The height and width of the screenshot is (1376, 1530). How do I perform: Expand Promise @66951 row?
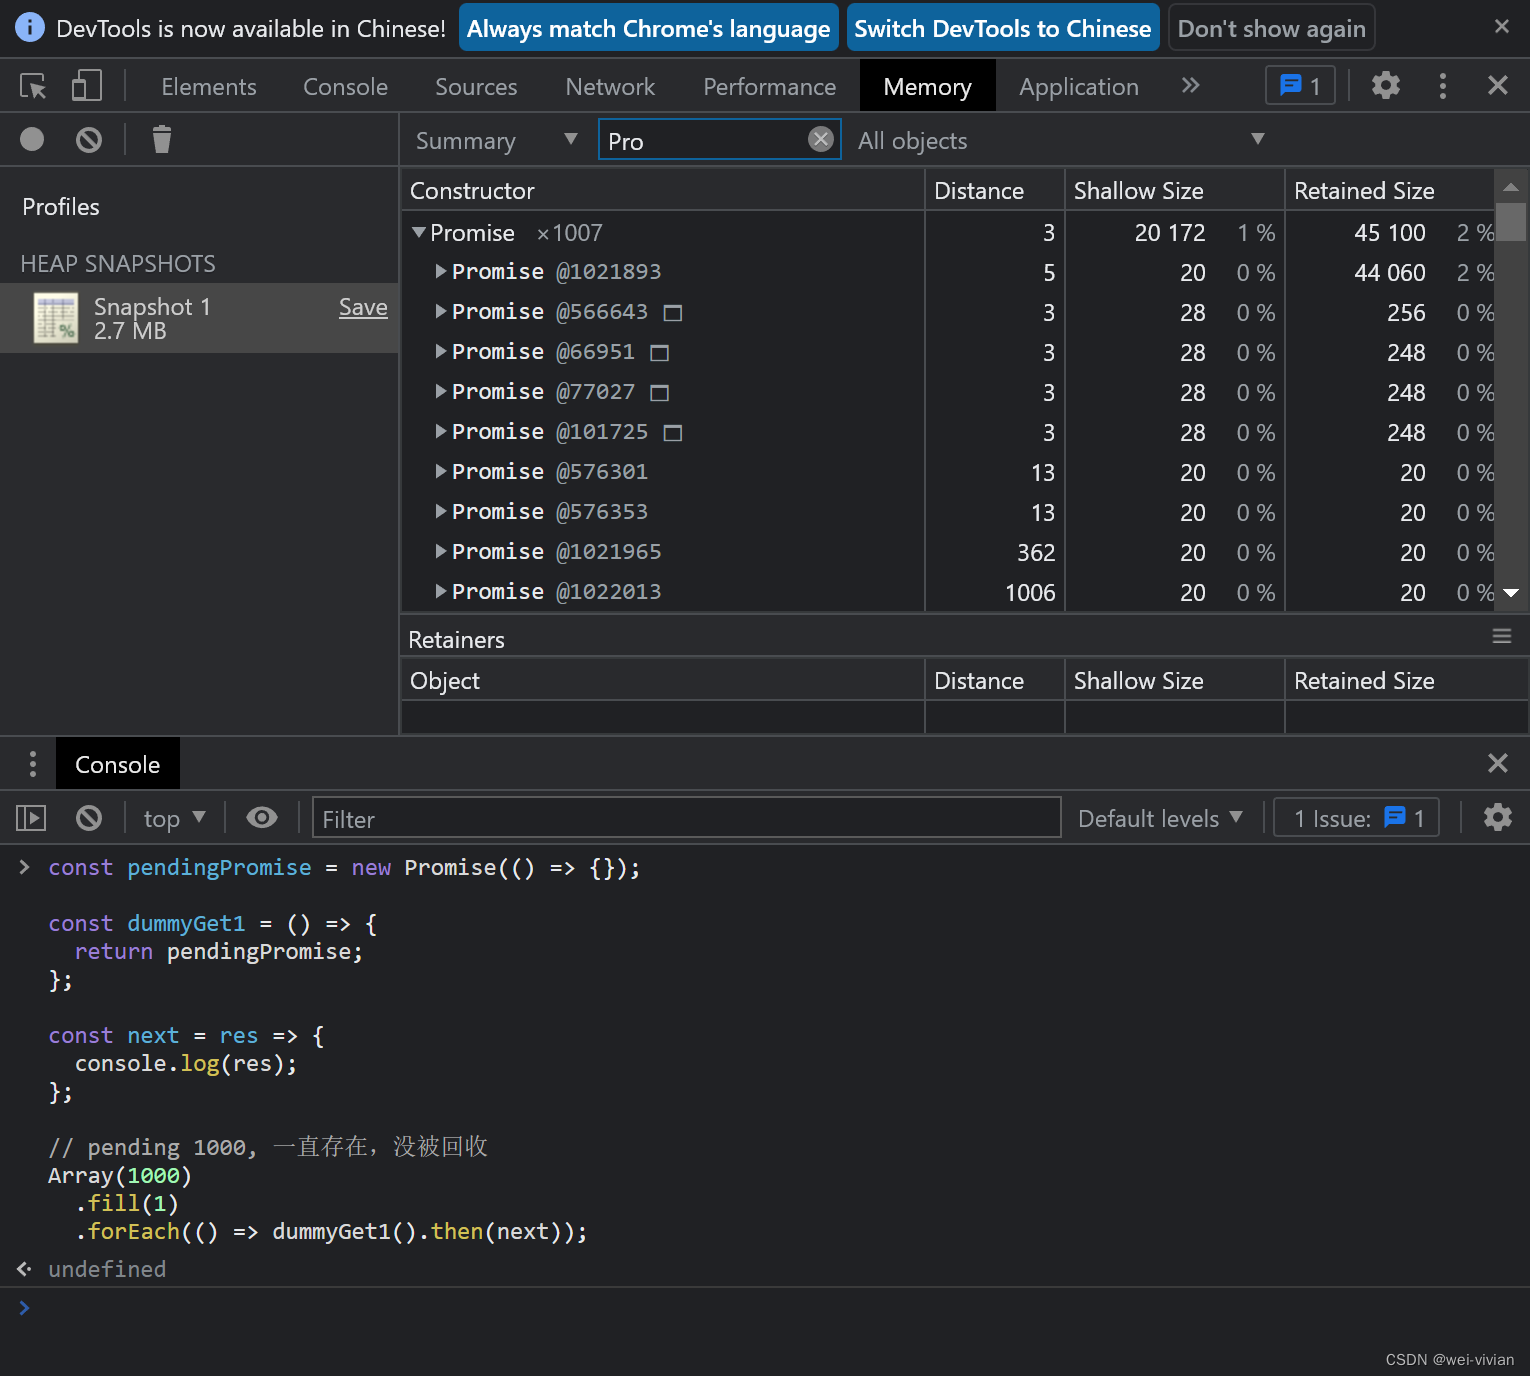(441, 351)
